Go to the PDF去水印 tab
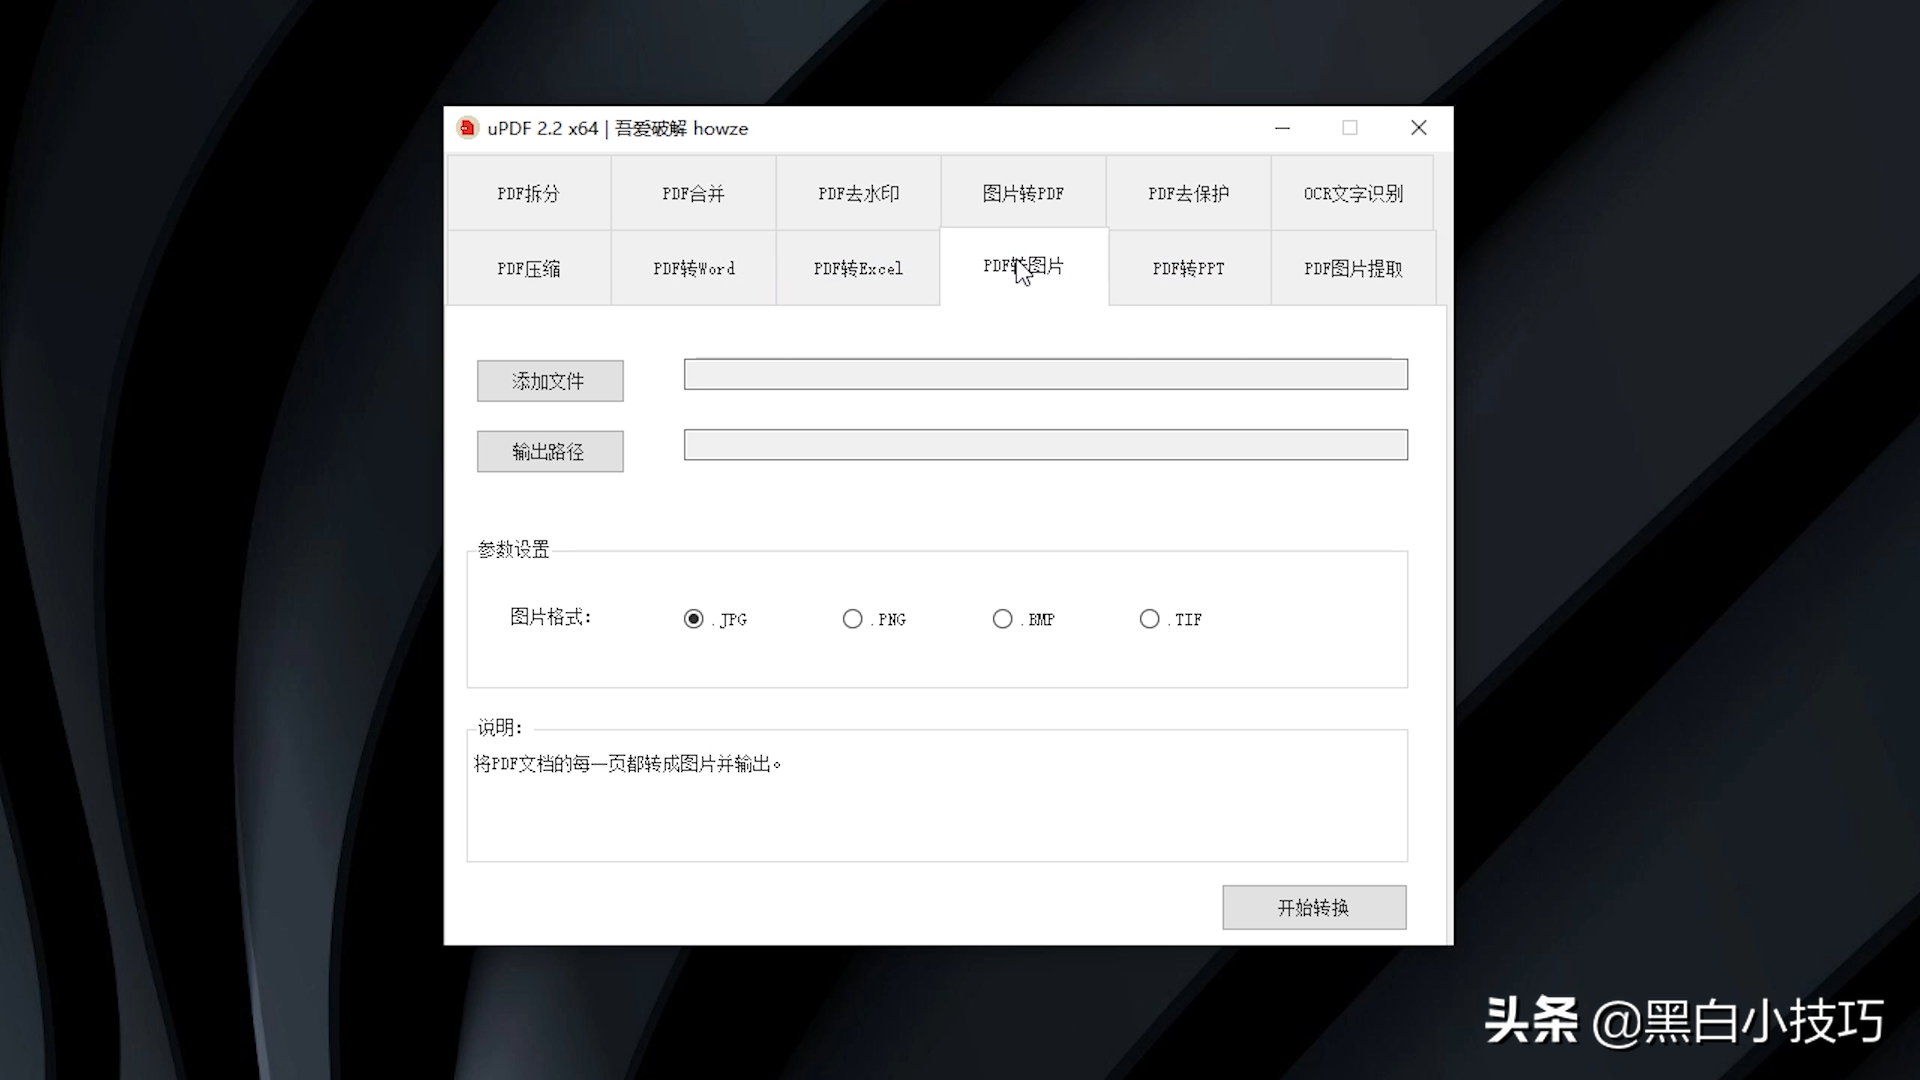The height and width of the screenshot is (1080, 1920). pyautogui.click(x=858, y=193)
